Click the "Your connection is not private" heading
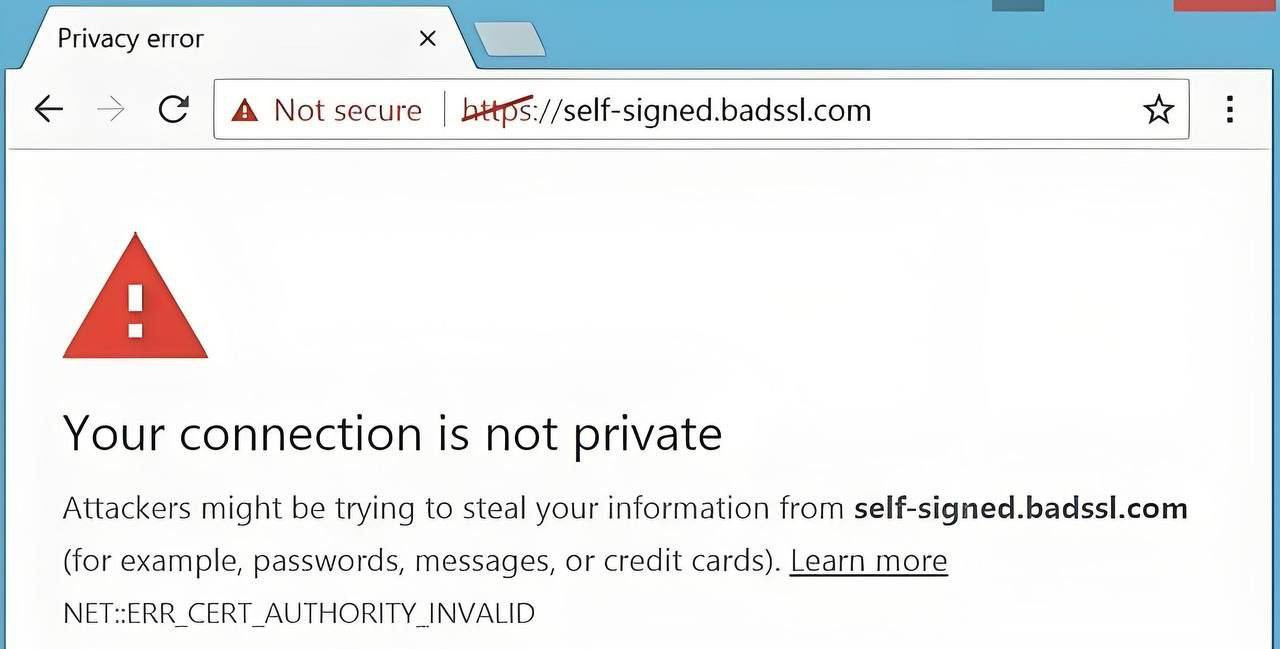 (392, 434)
